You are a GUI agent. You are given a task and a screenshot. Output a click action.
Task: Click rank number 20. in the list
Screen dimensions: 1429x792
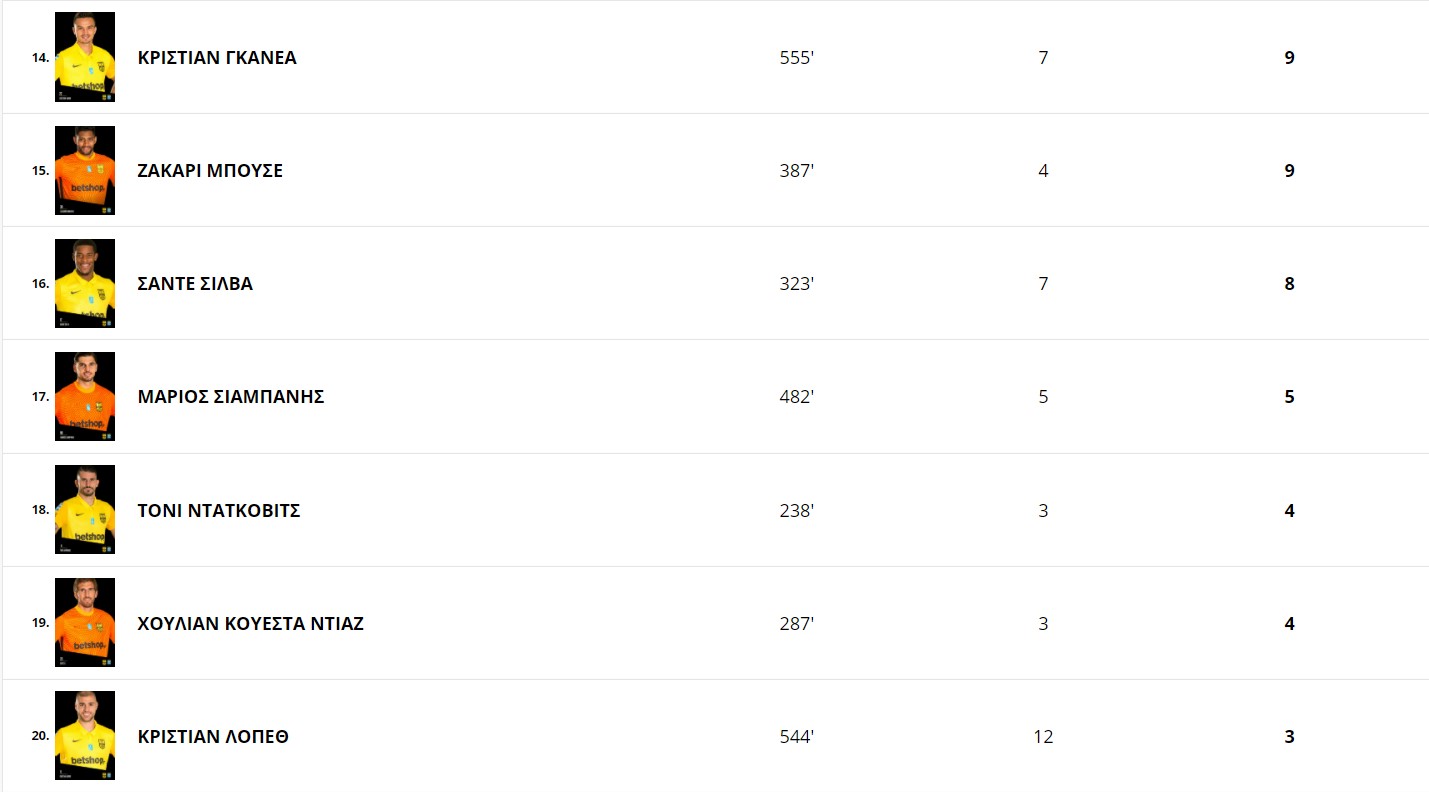tap(41, 736)
